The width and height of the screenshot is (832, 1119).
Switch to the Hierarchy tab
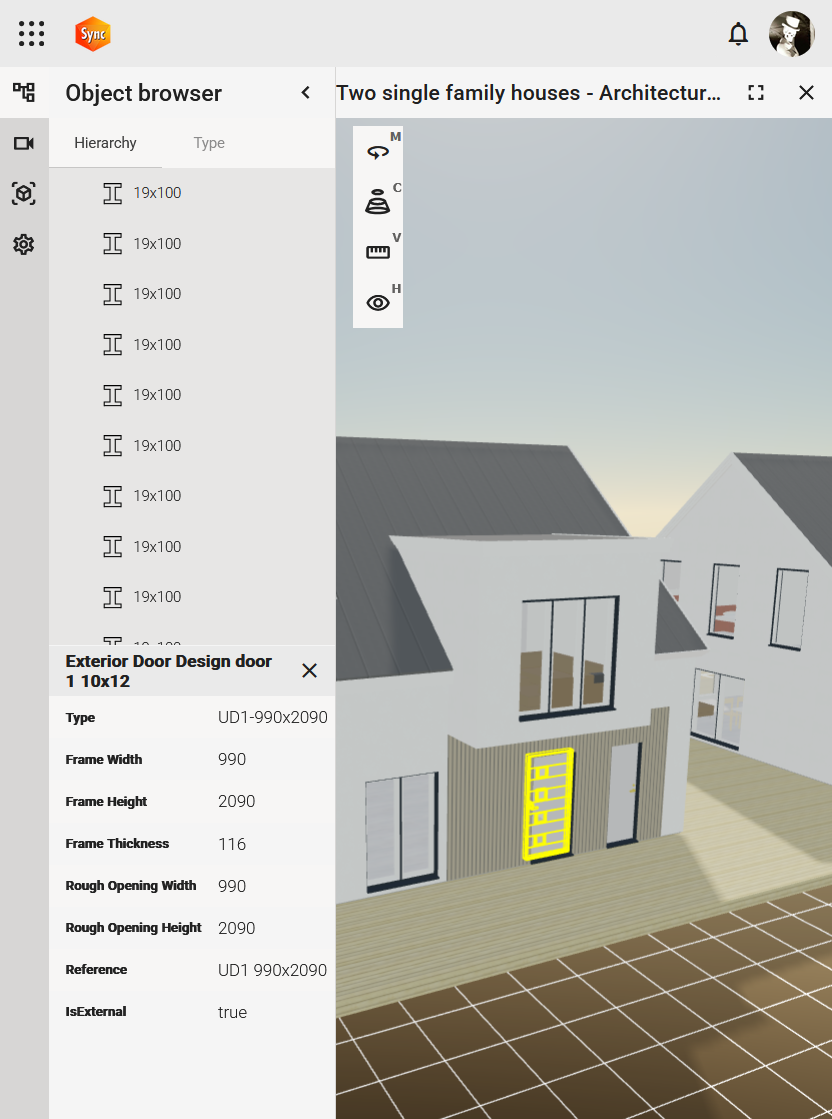[x=105, y=143]
